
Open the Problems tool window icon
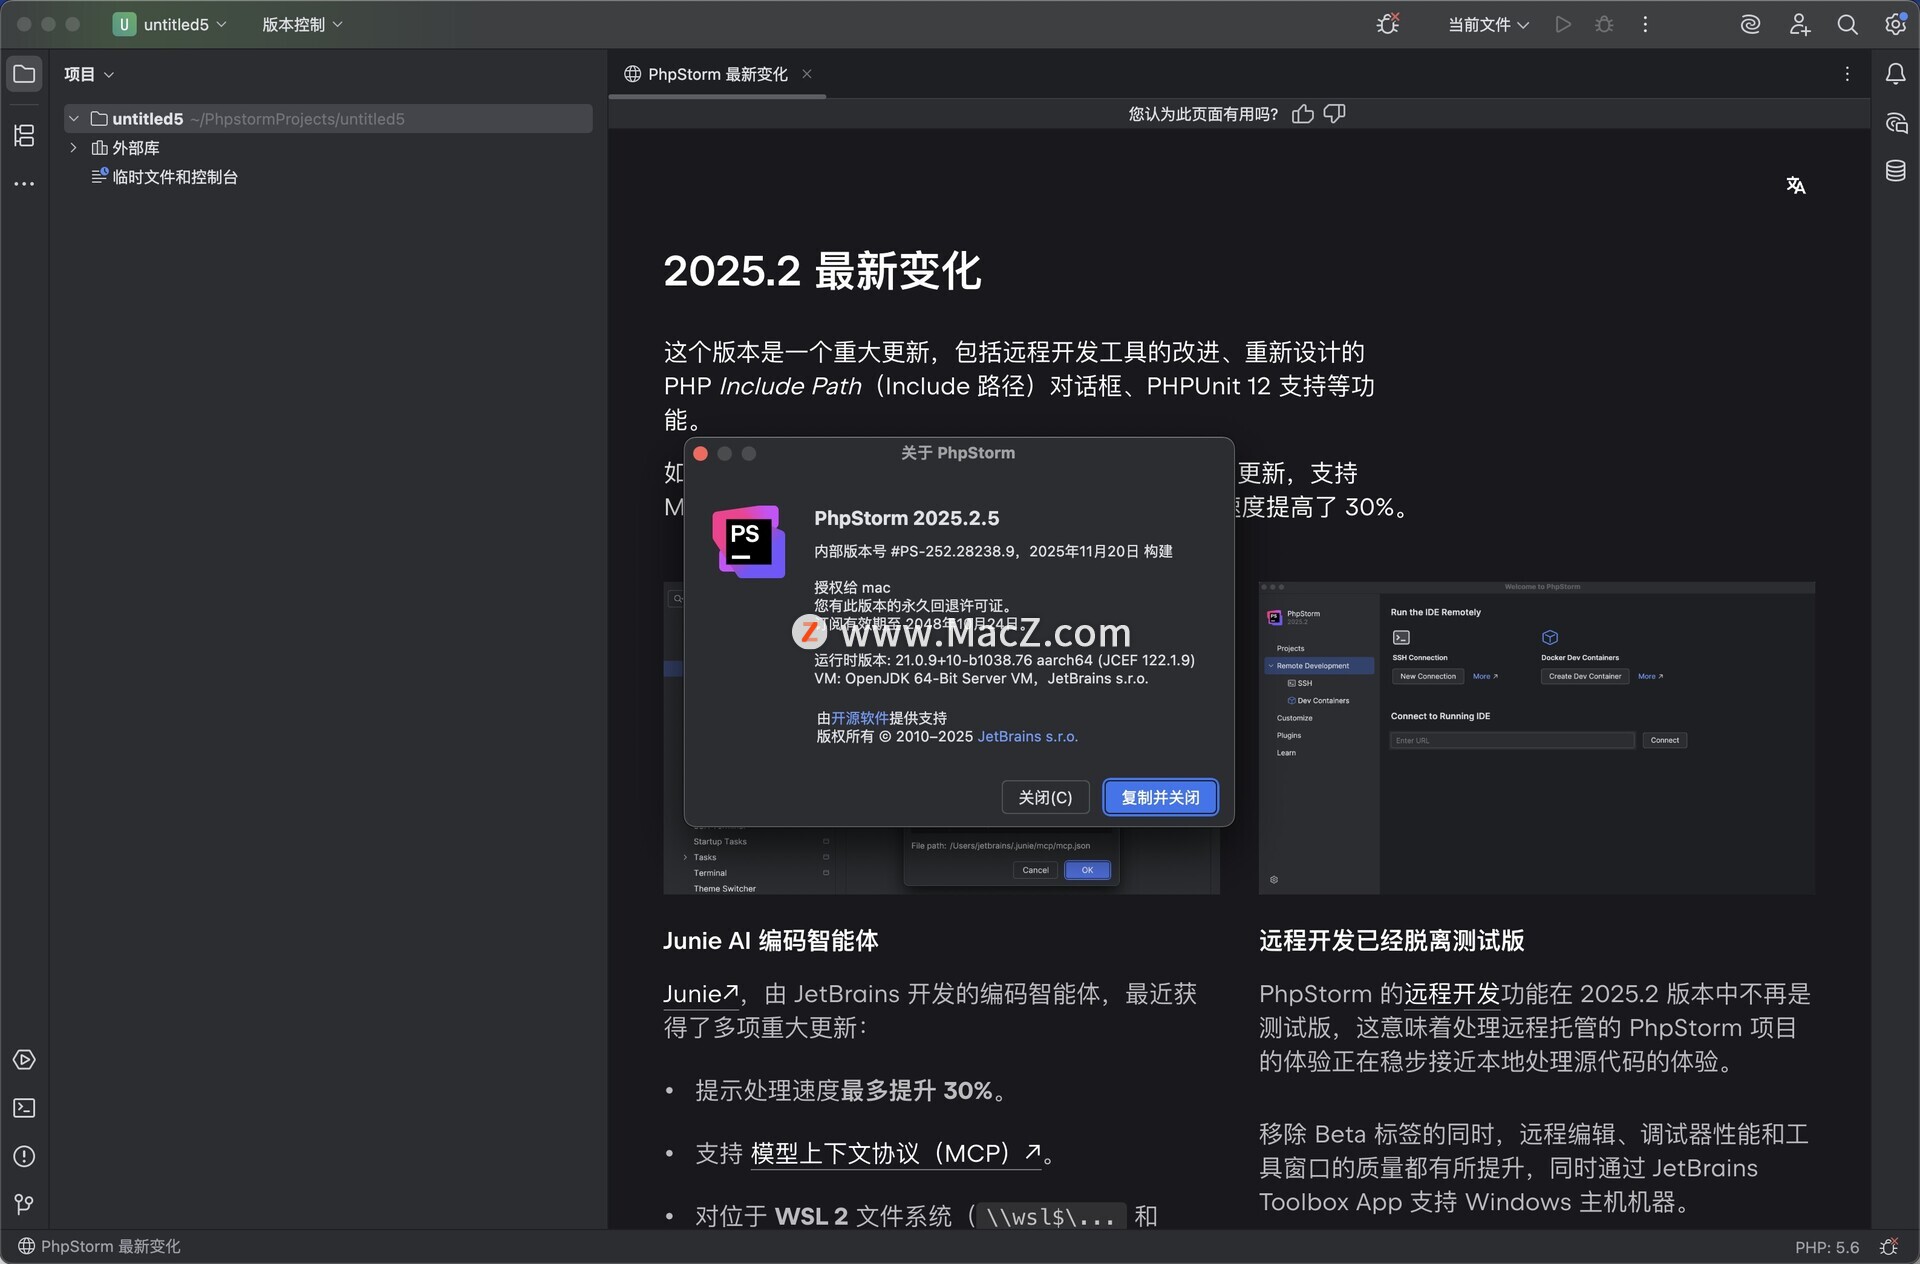[x=24, y=1157]
